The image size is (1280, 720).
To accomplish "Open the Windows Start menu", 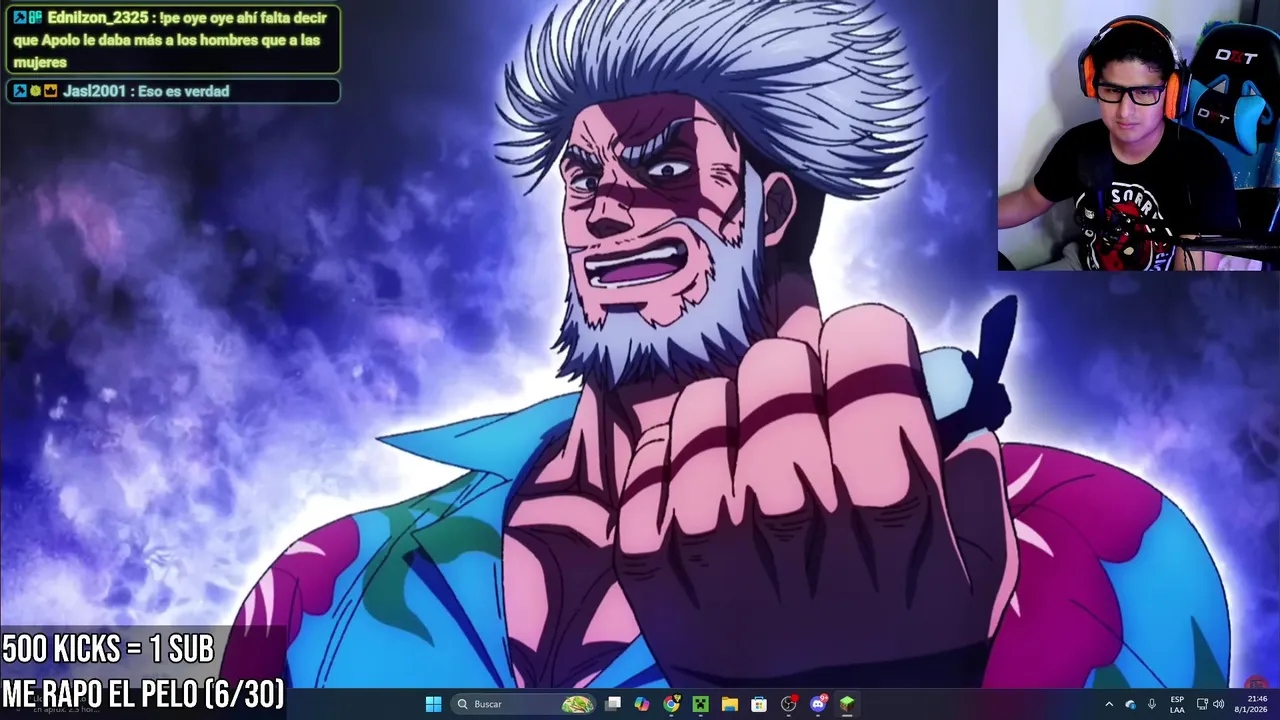I will [x=434, y=704].
